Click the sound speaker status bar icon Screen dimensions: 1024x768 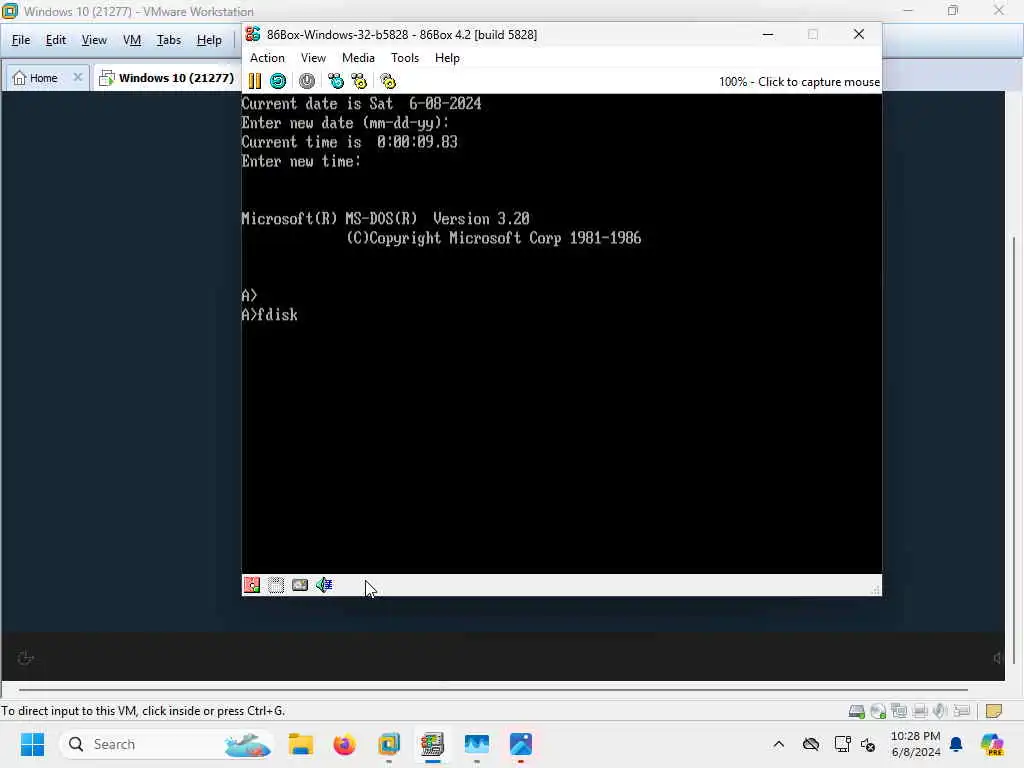point(324,584)
